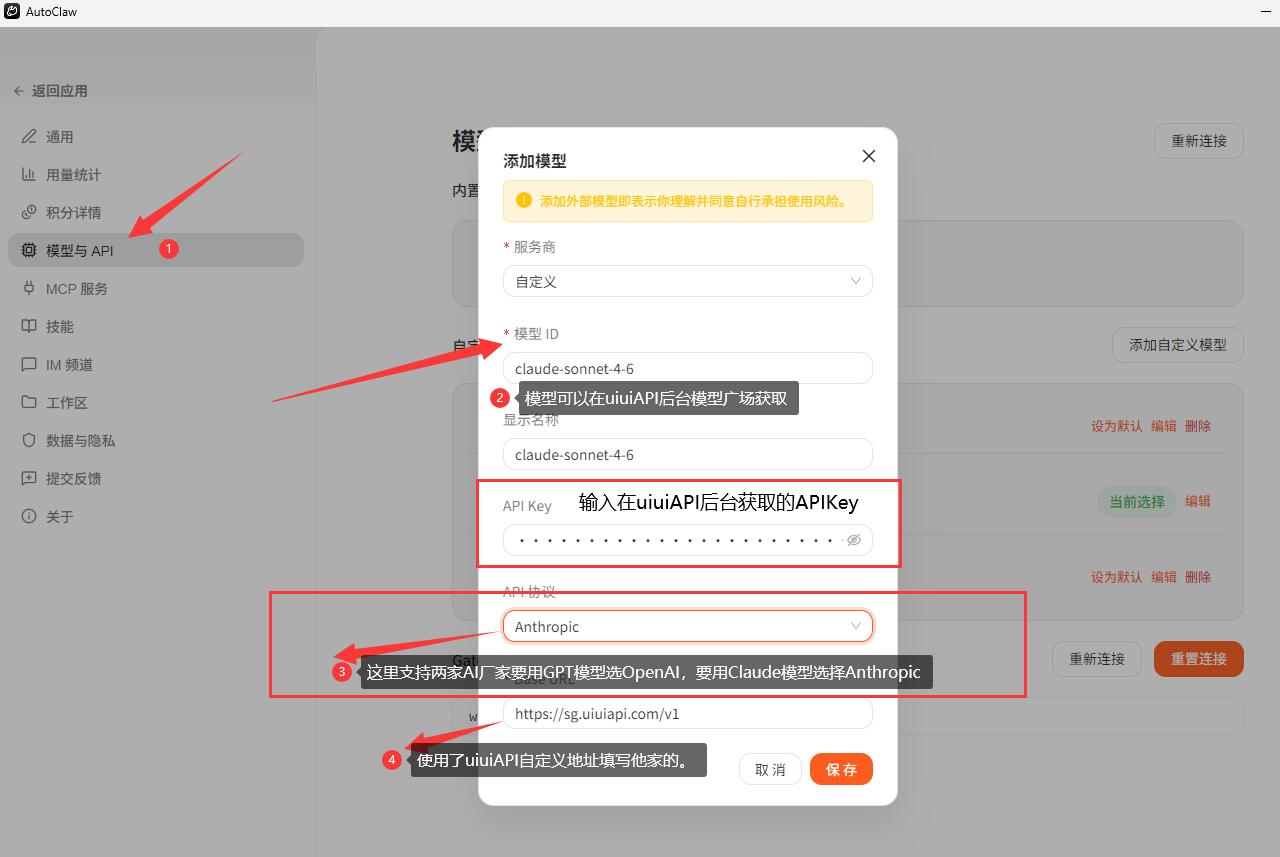
Task: Click the 通用 pencil icon in sidebar
Action: [x=29, y=137]
